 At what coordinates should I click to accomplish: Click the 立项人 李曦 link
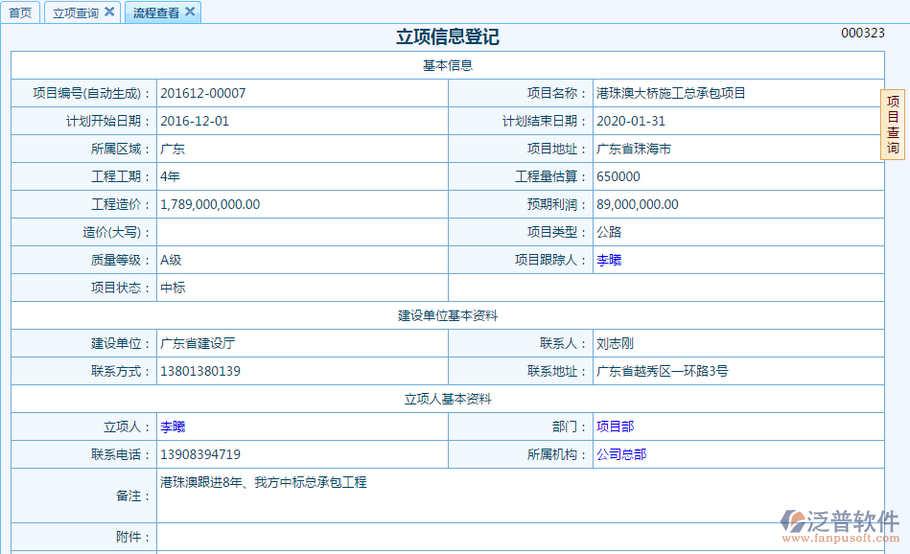173,426
